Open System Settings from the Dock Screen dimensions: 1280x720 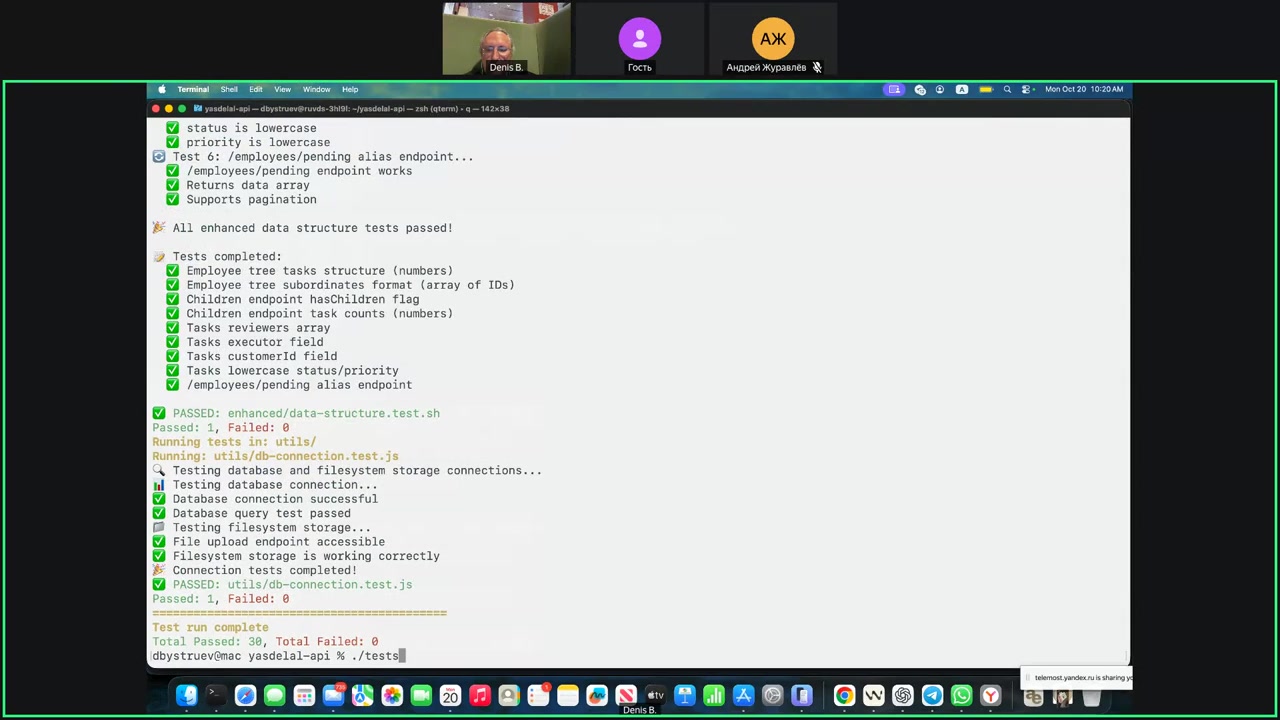point(772,696)
